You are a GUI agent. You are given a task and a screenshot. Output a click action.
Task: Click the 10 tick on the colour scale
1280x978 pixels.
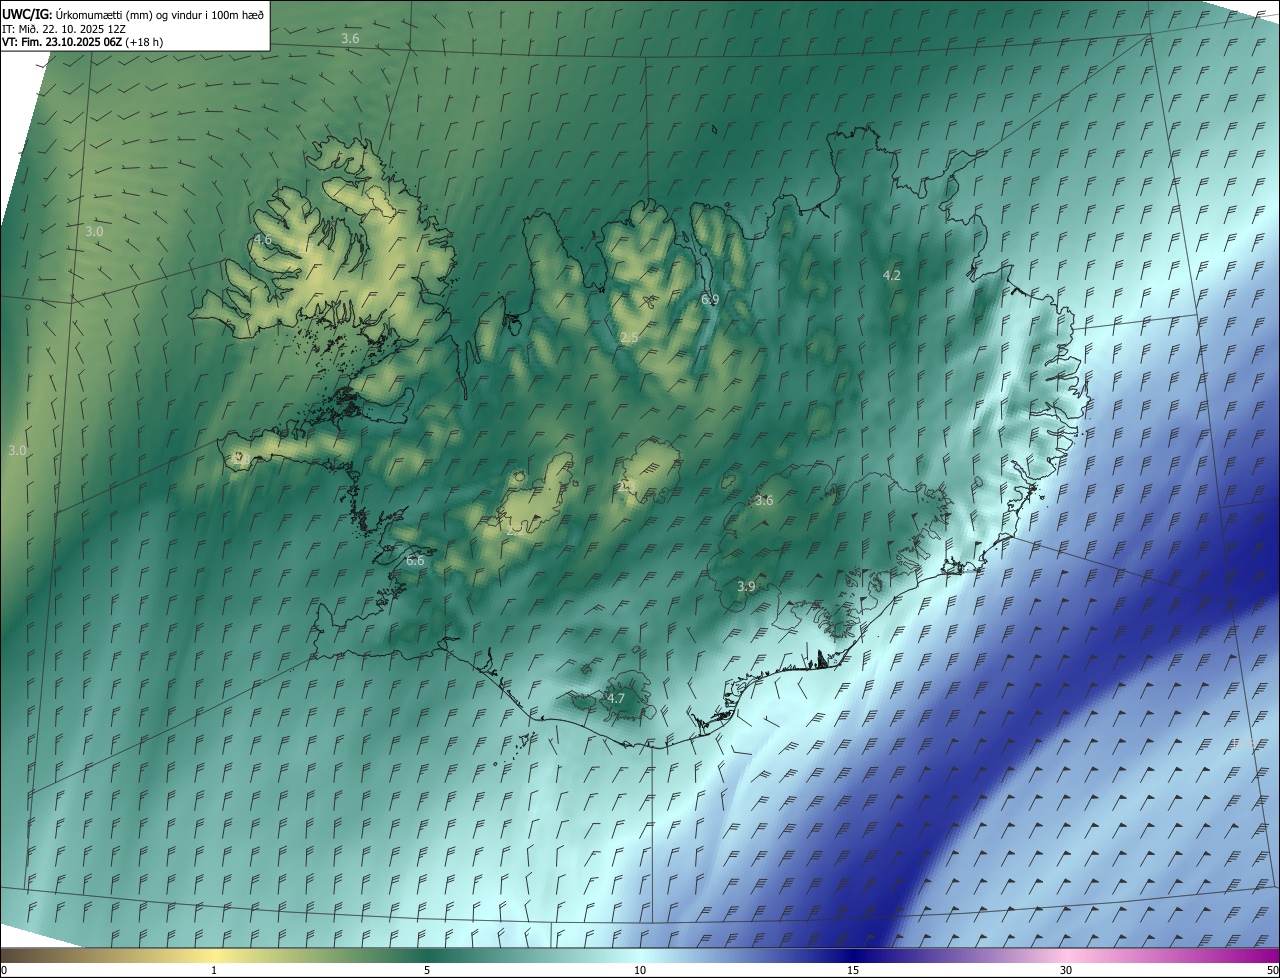pos(640,970)
